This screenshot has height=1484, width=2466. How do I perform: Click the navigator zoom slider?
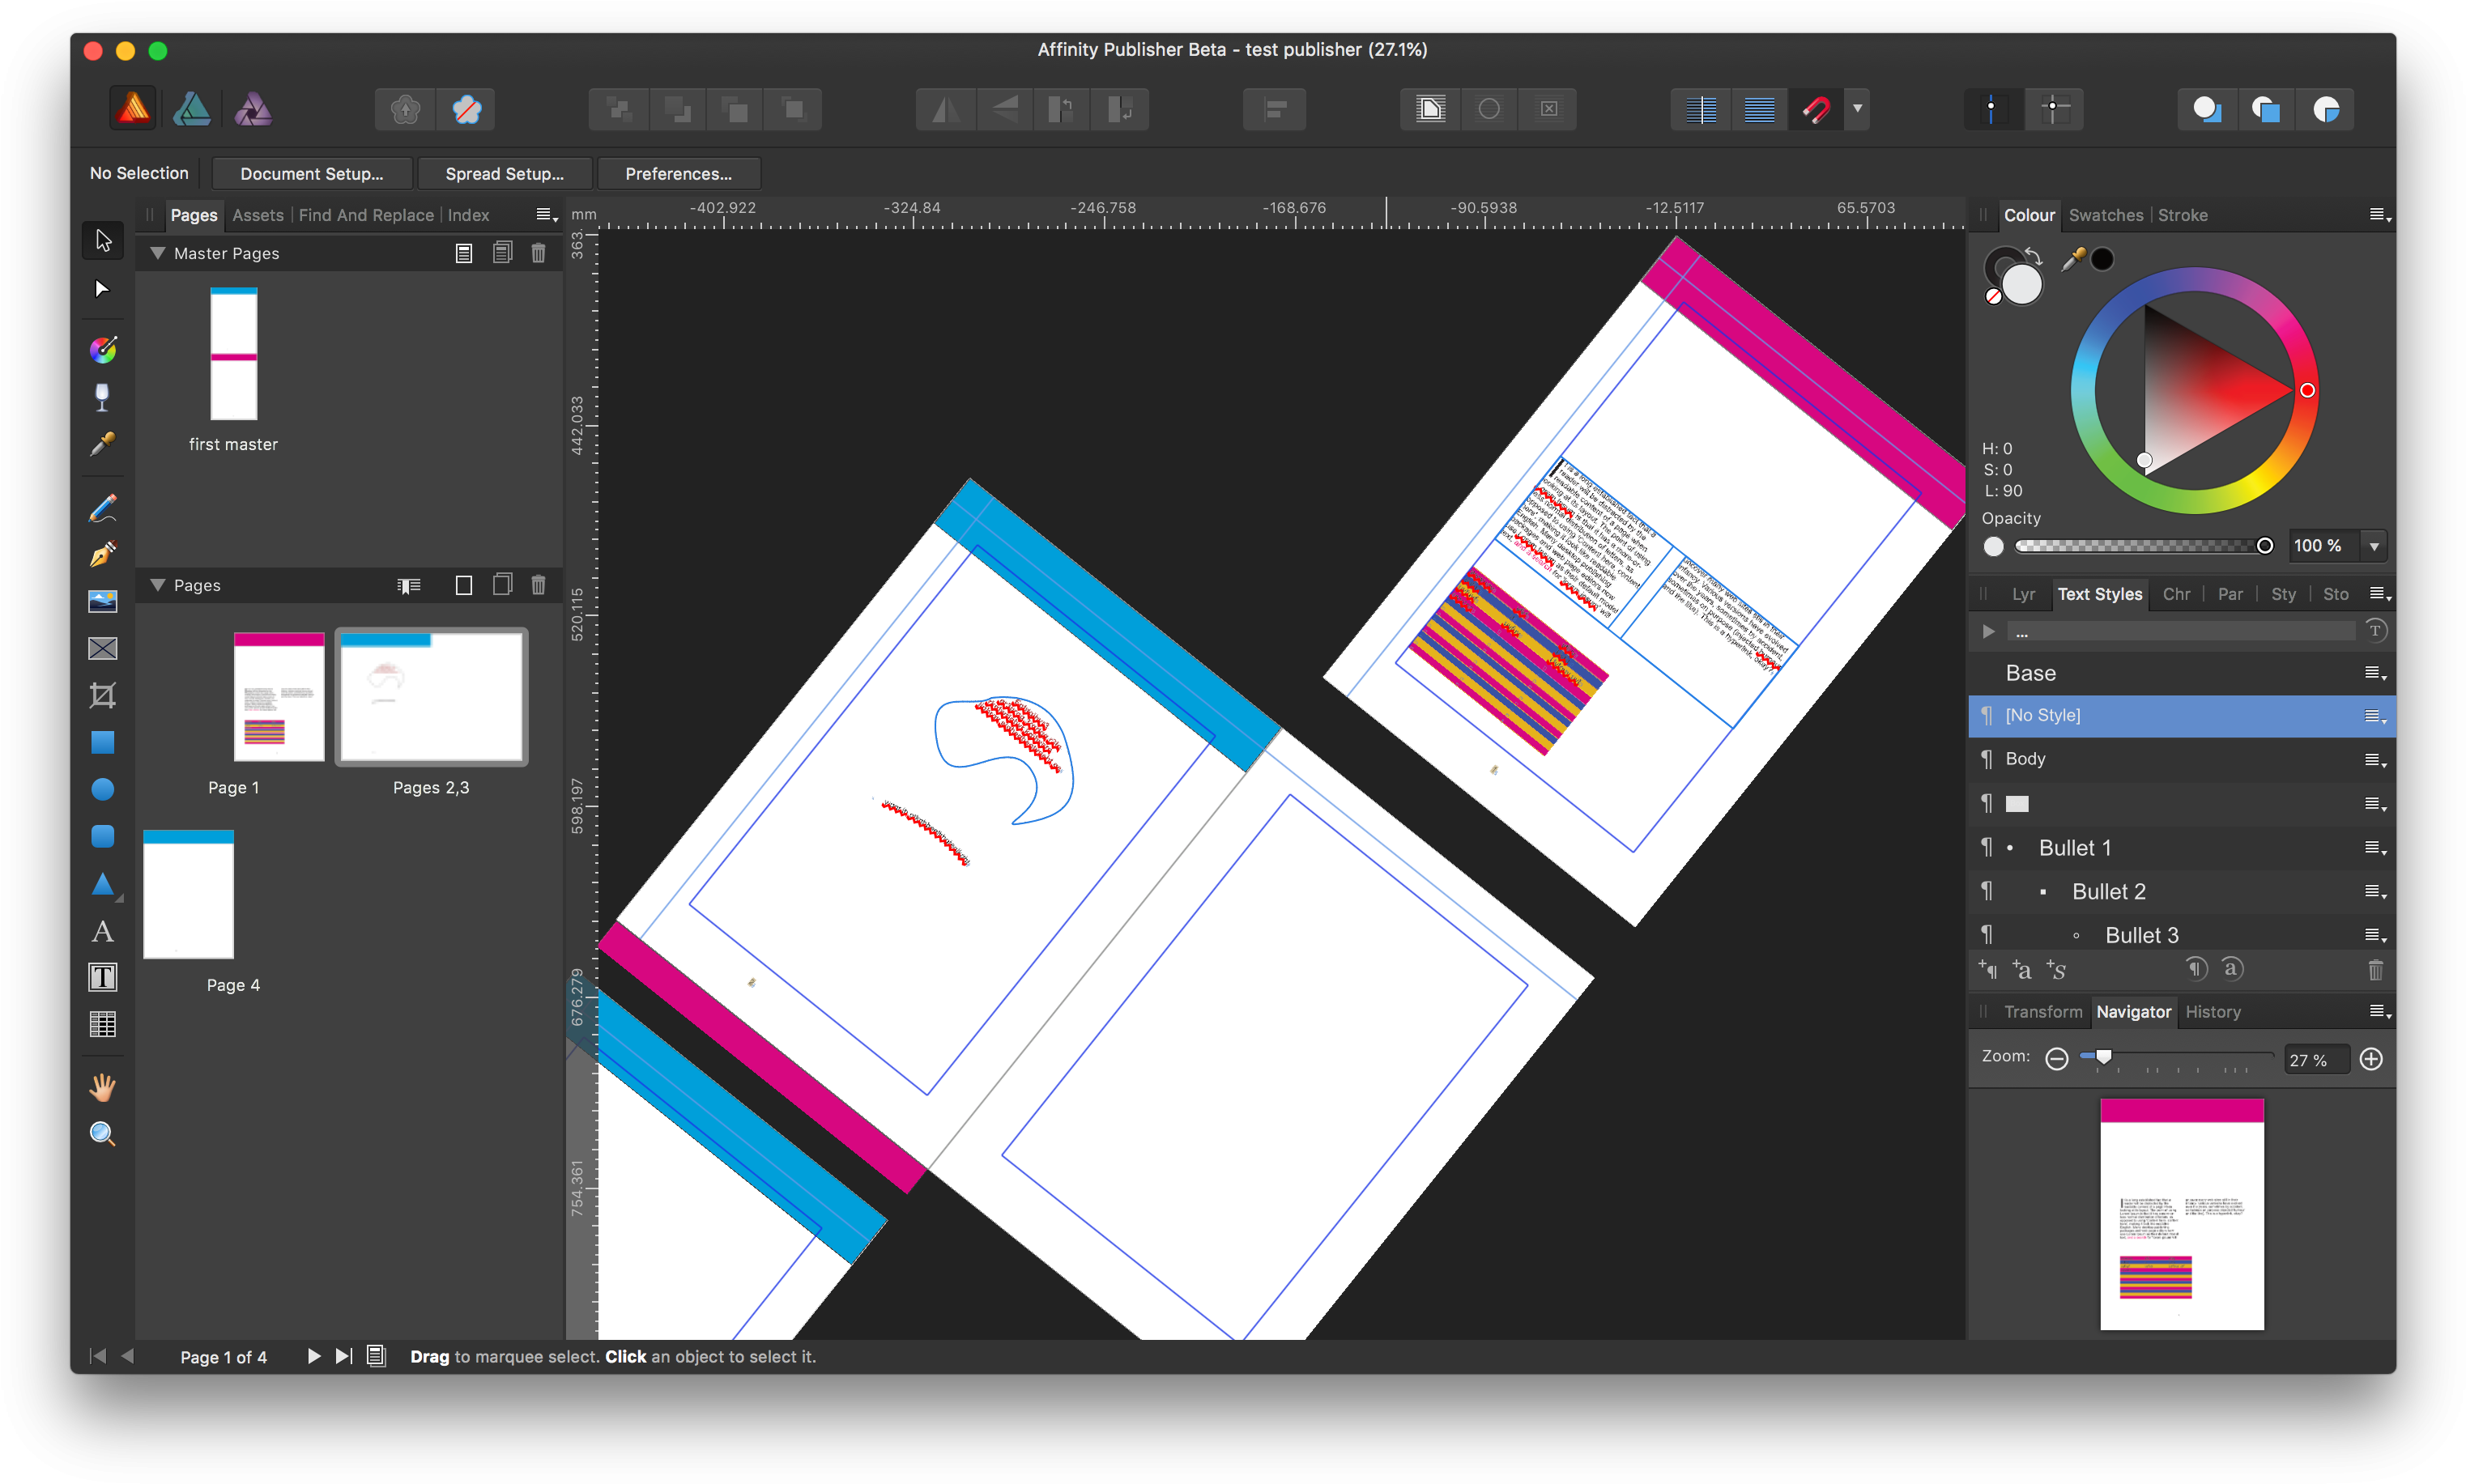2104,1057
